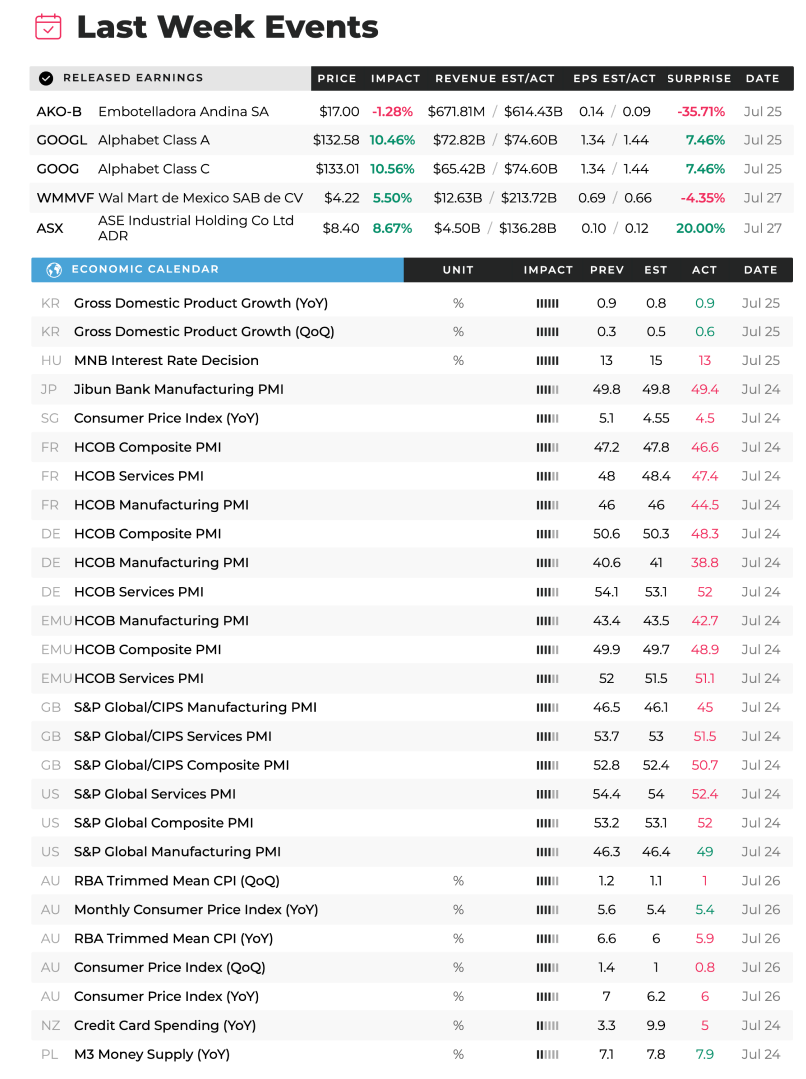Click the PREV column header
This screenshot has height=1079, width=806.
pyautogui.click(x=606, y=270)
